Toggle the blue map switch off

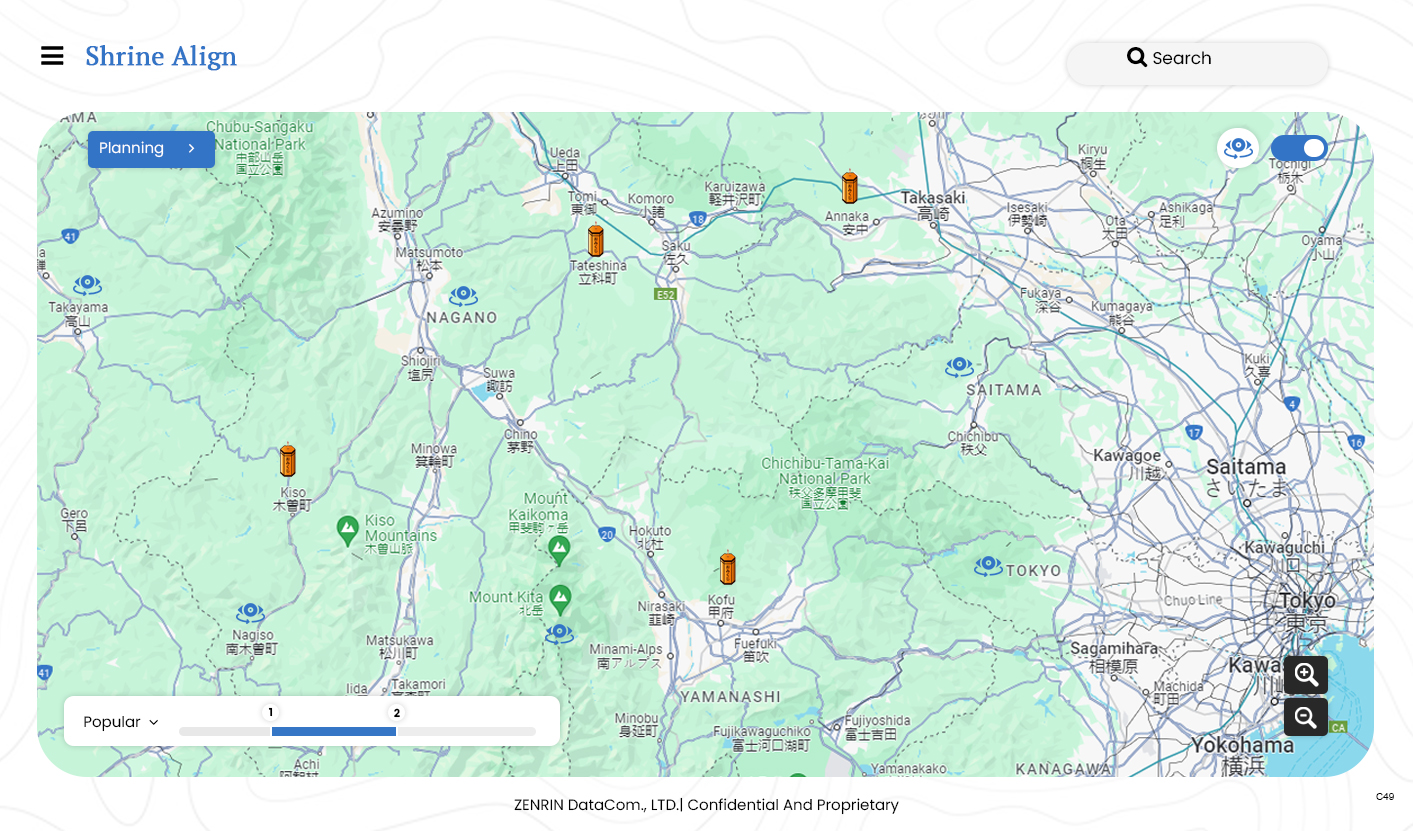coord(1300,148)
